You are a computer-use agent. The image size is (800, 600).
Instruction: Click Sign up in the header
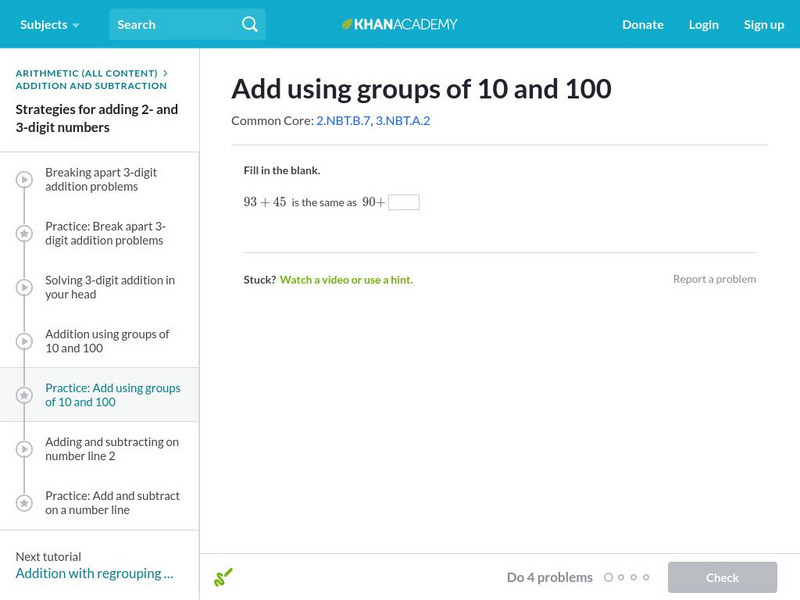pyautogui.click(x=764, y=24)
